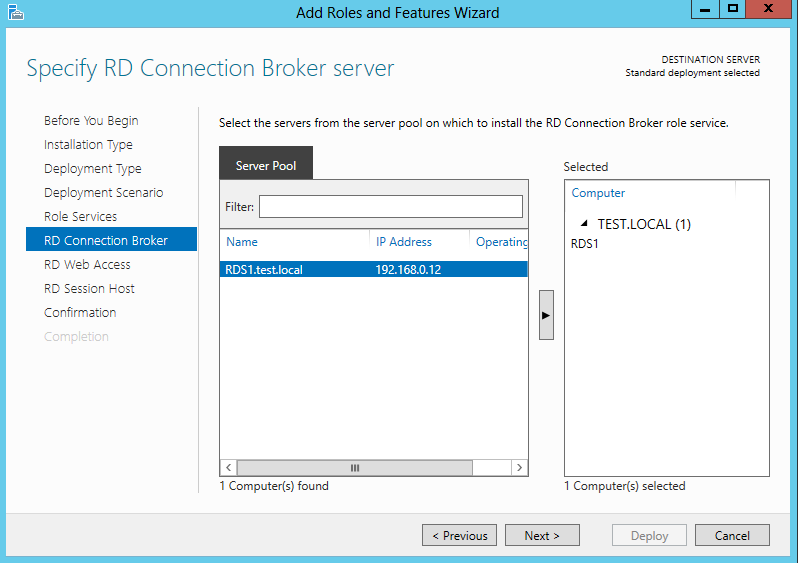Image resolution: width=809 pixels, height=576 pixels.
Task: Click the Cancel button
Action: click(732, 535)
